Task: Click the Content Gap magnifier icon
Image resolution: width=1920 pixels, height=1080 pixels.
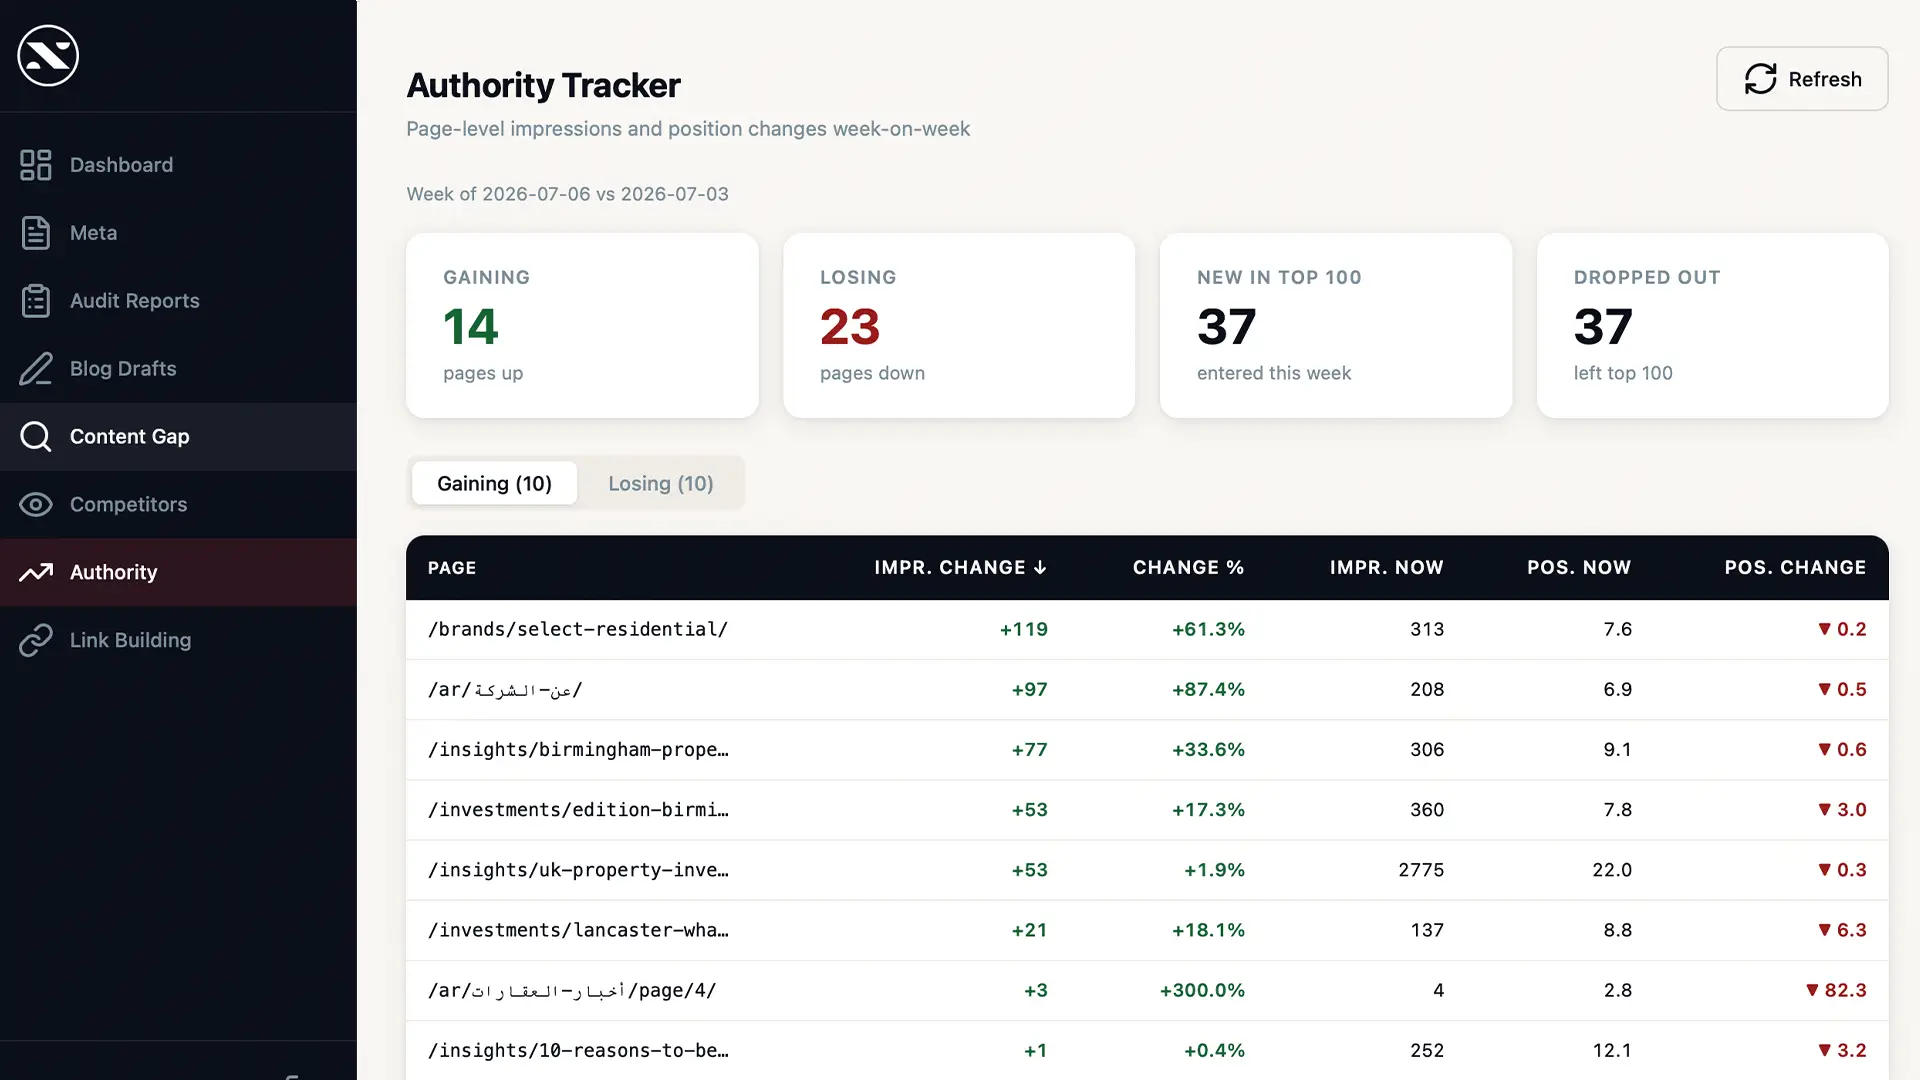Action: 36,437
